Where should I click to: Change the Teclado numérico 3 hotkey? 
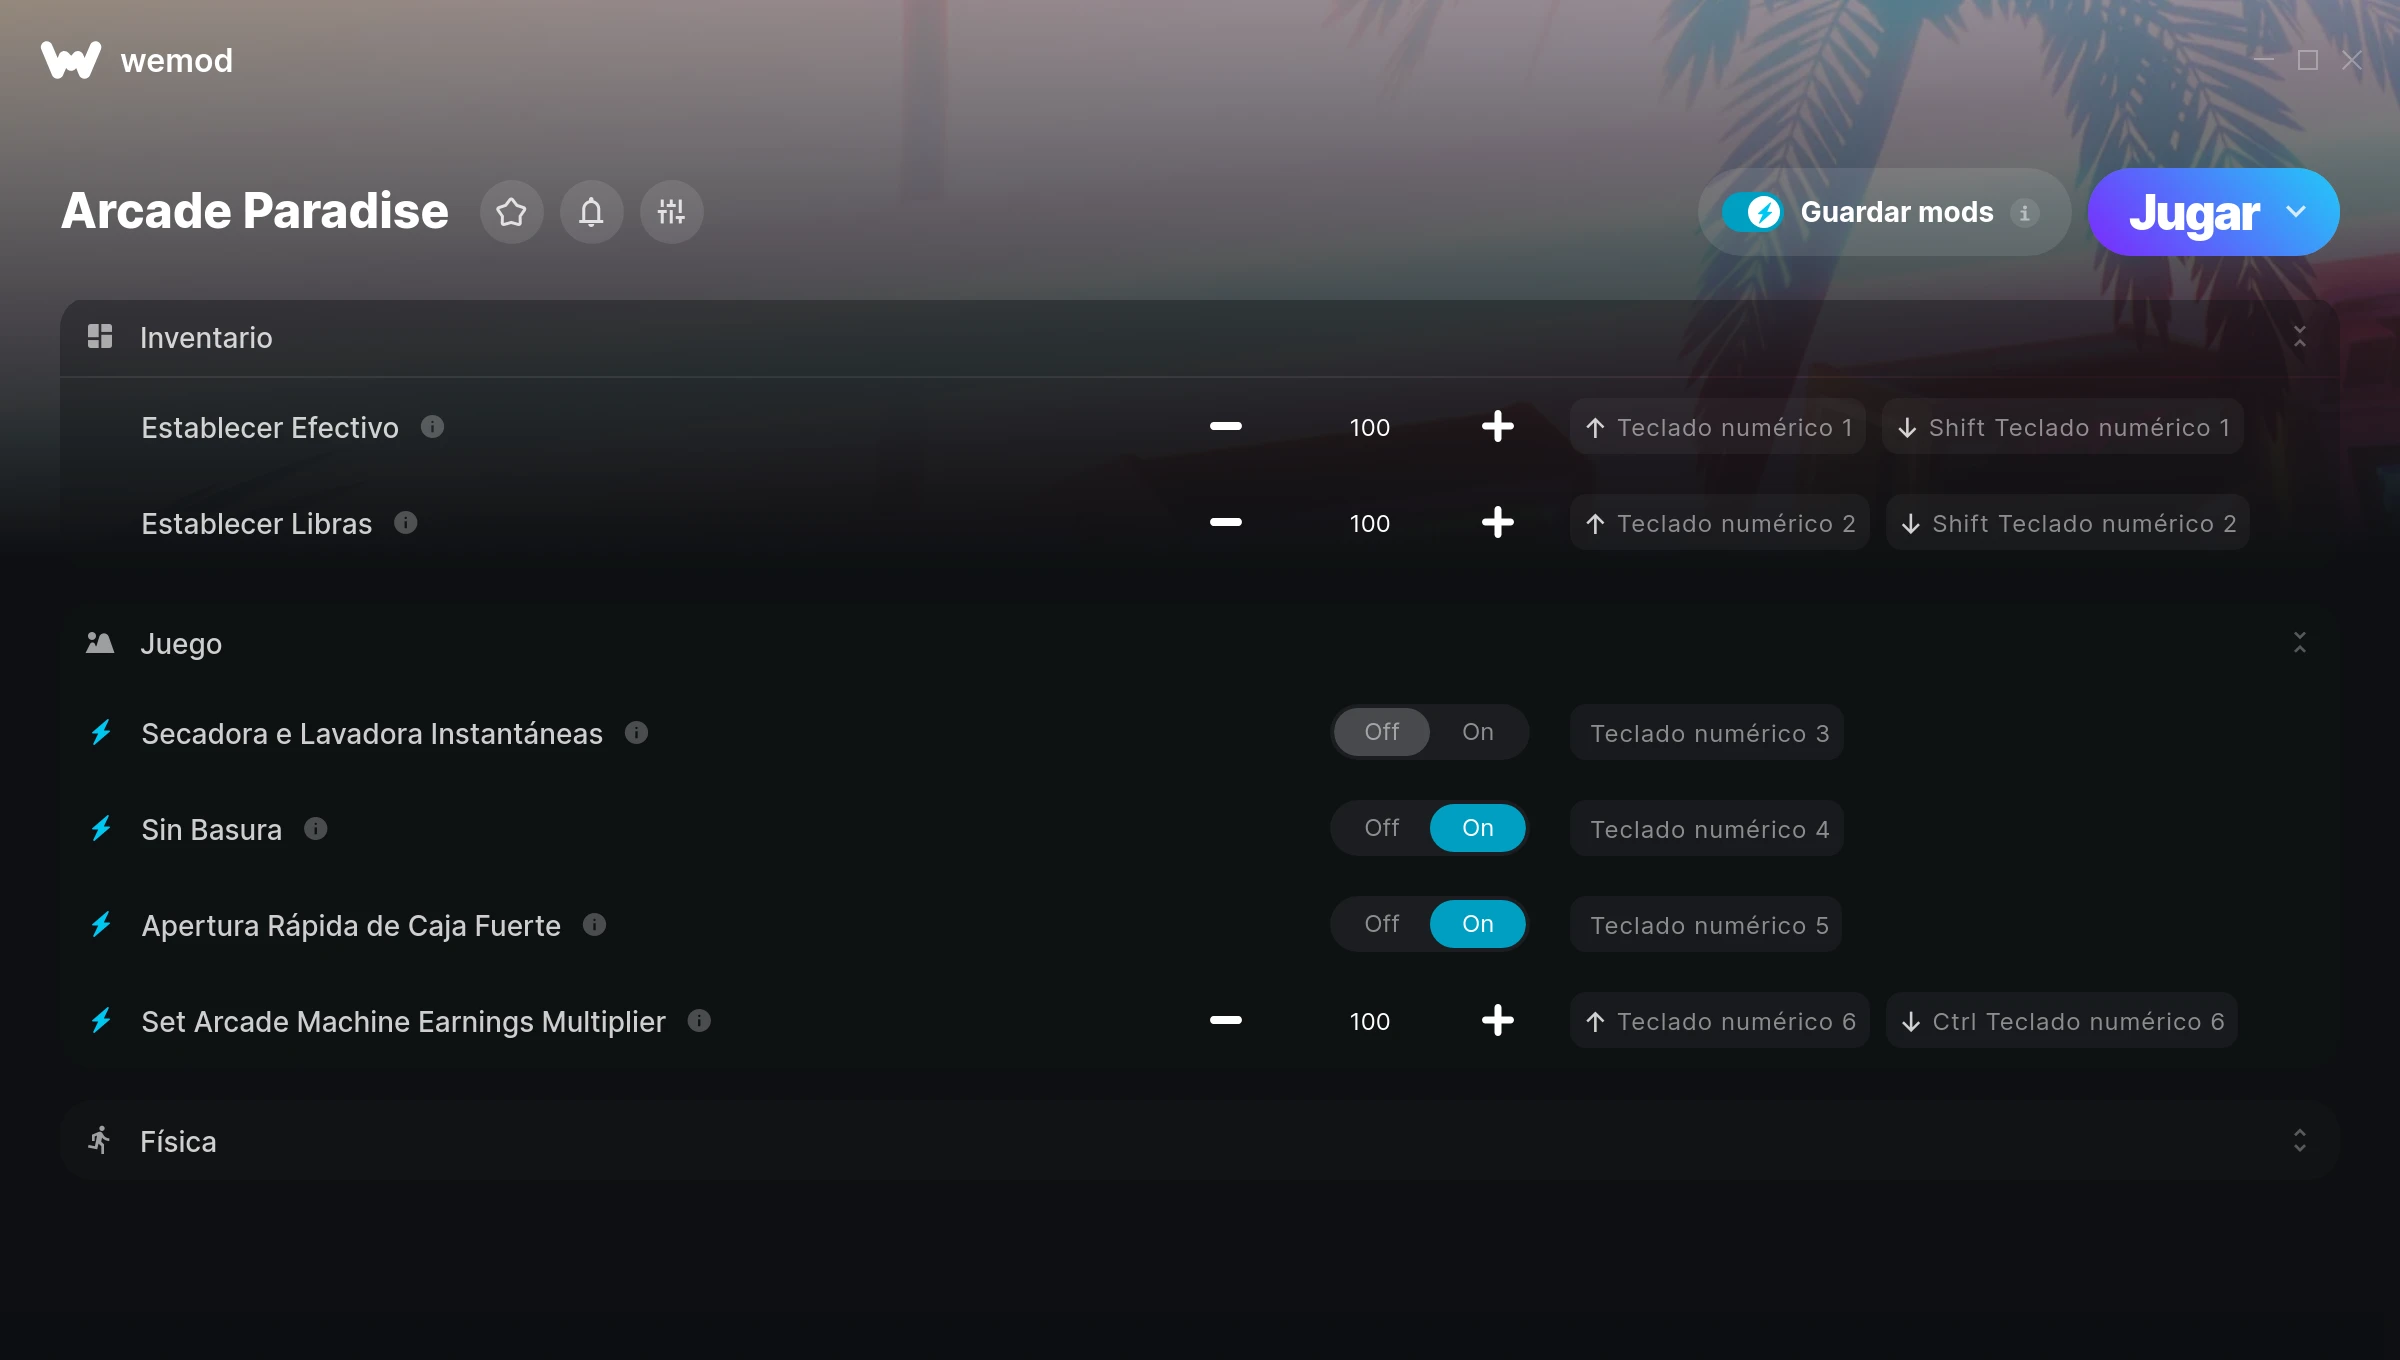tap(1707, 733)
